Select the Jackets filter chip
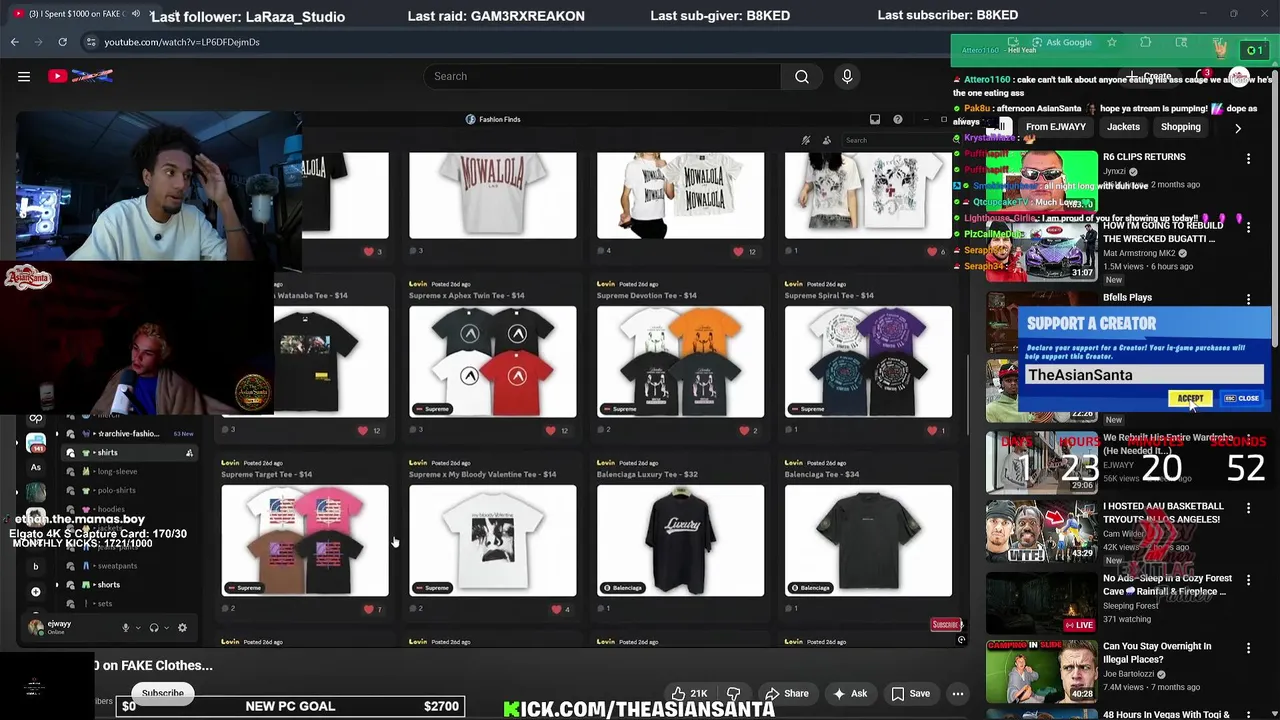 pos(1123,127)
